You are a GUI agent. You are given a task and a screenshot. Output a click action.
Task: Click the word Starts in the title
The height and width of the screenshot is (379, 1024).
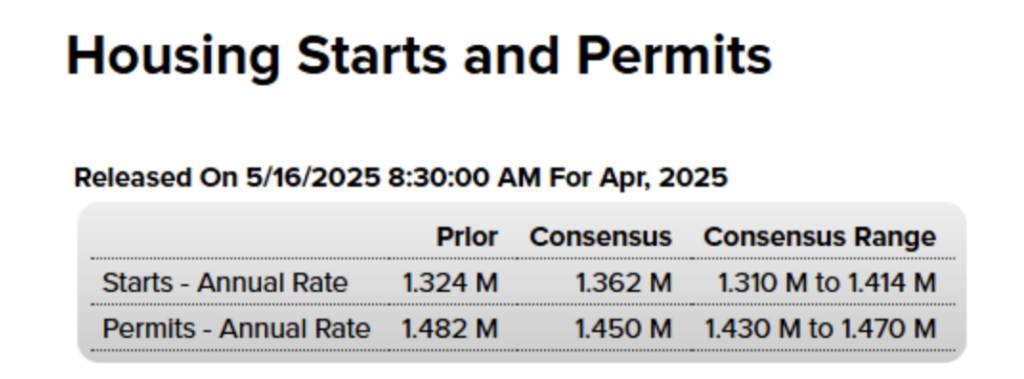tap(372, 56)
